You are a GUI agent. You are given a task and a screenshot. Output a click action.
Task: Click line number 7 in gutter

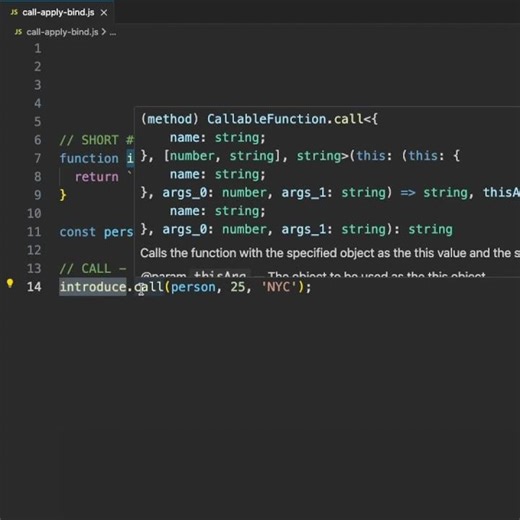click(x=38, y=158)
